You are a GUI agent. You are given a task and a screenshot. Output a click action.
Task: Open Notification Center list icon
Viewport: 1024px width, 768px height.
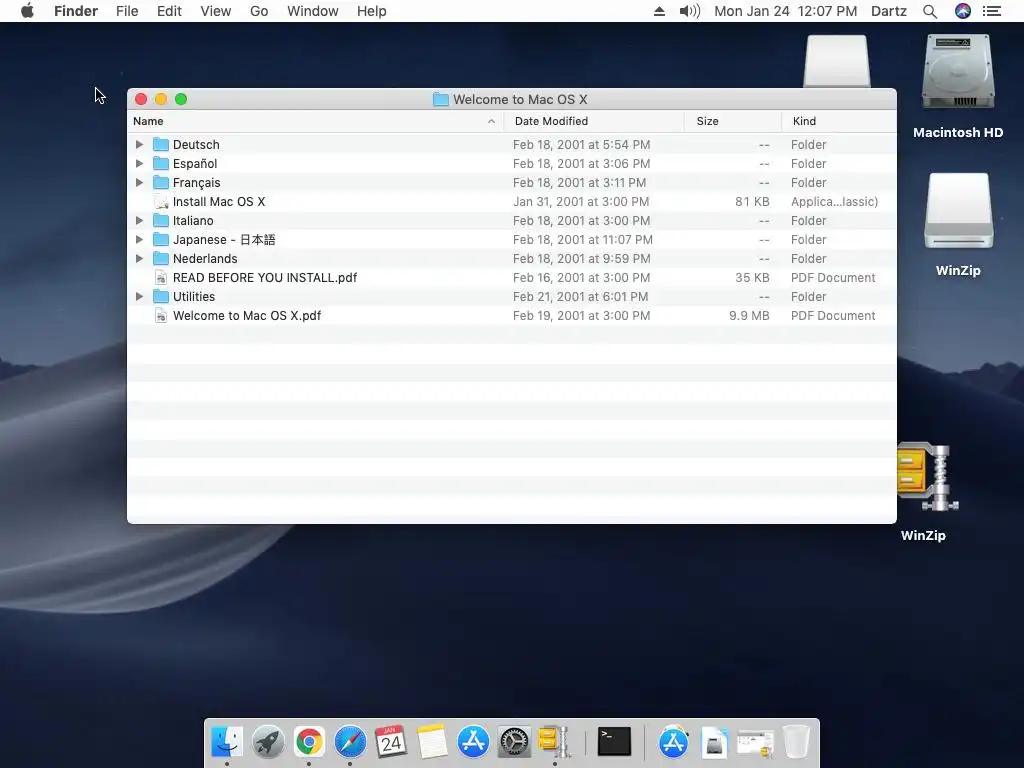click(992, 11)
